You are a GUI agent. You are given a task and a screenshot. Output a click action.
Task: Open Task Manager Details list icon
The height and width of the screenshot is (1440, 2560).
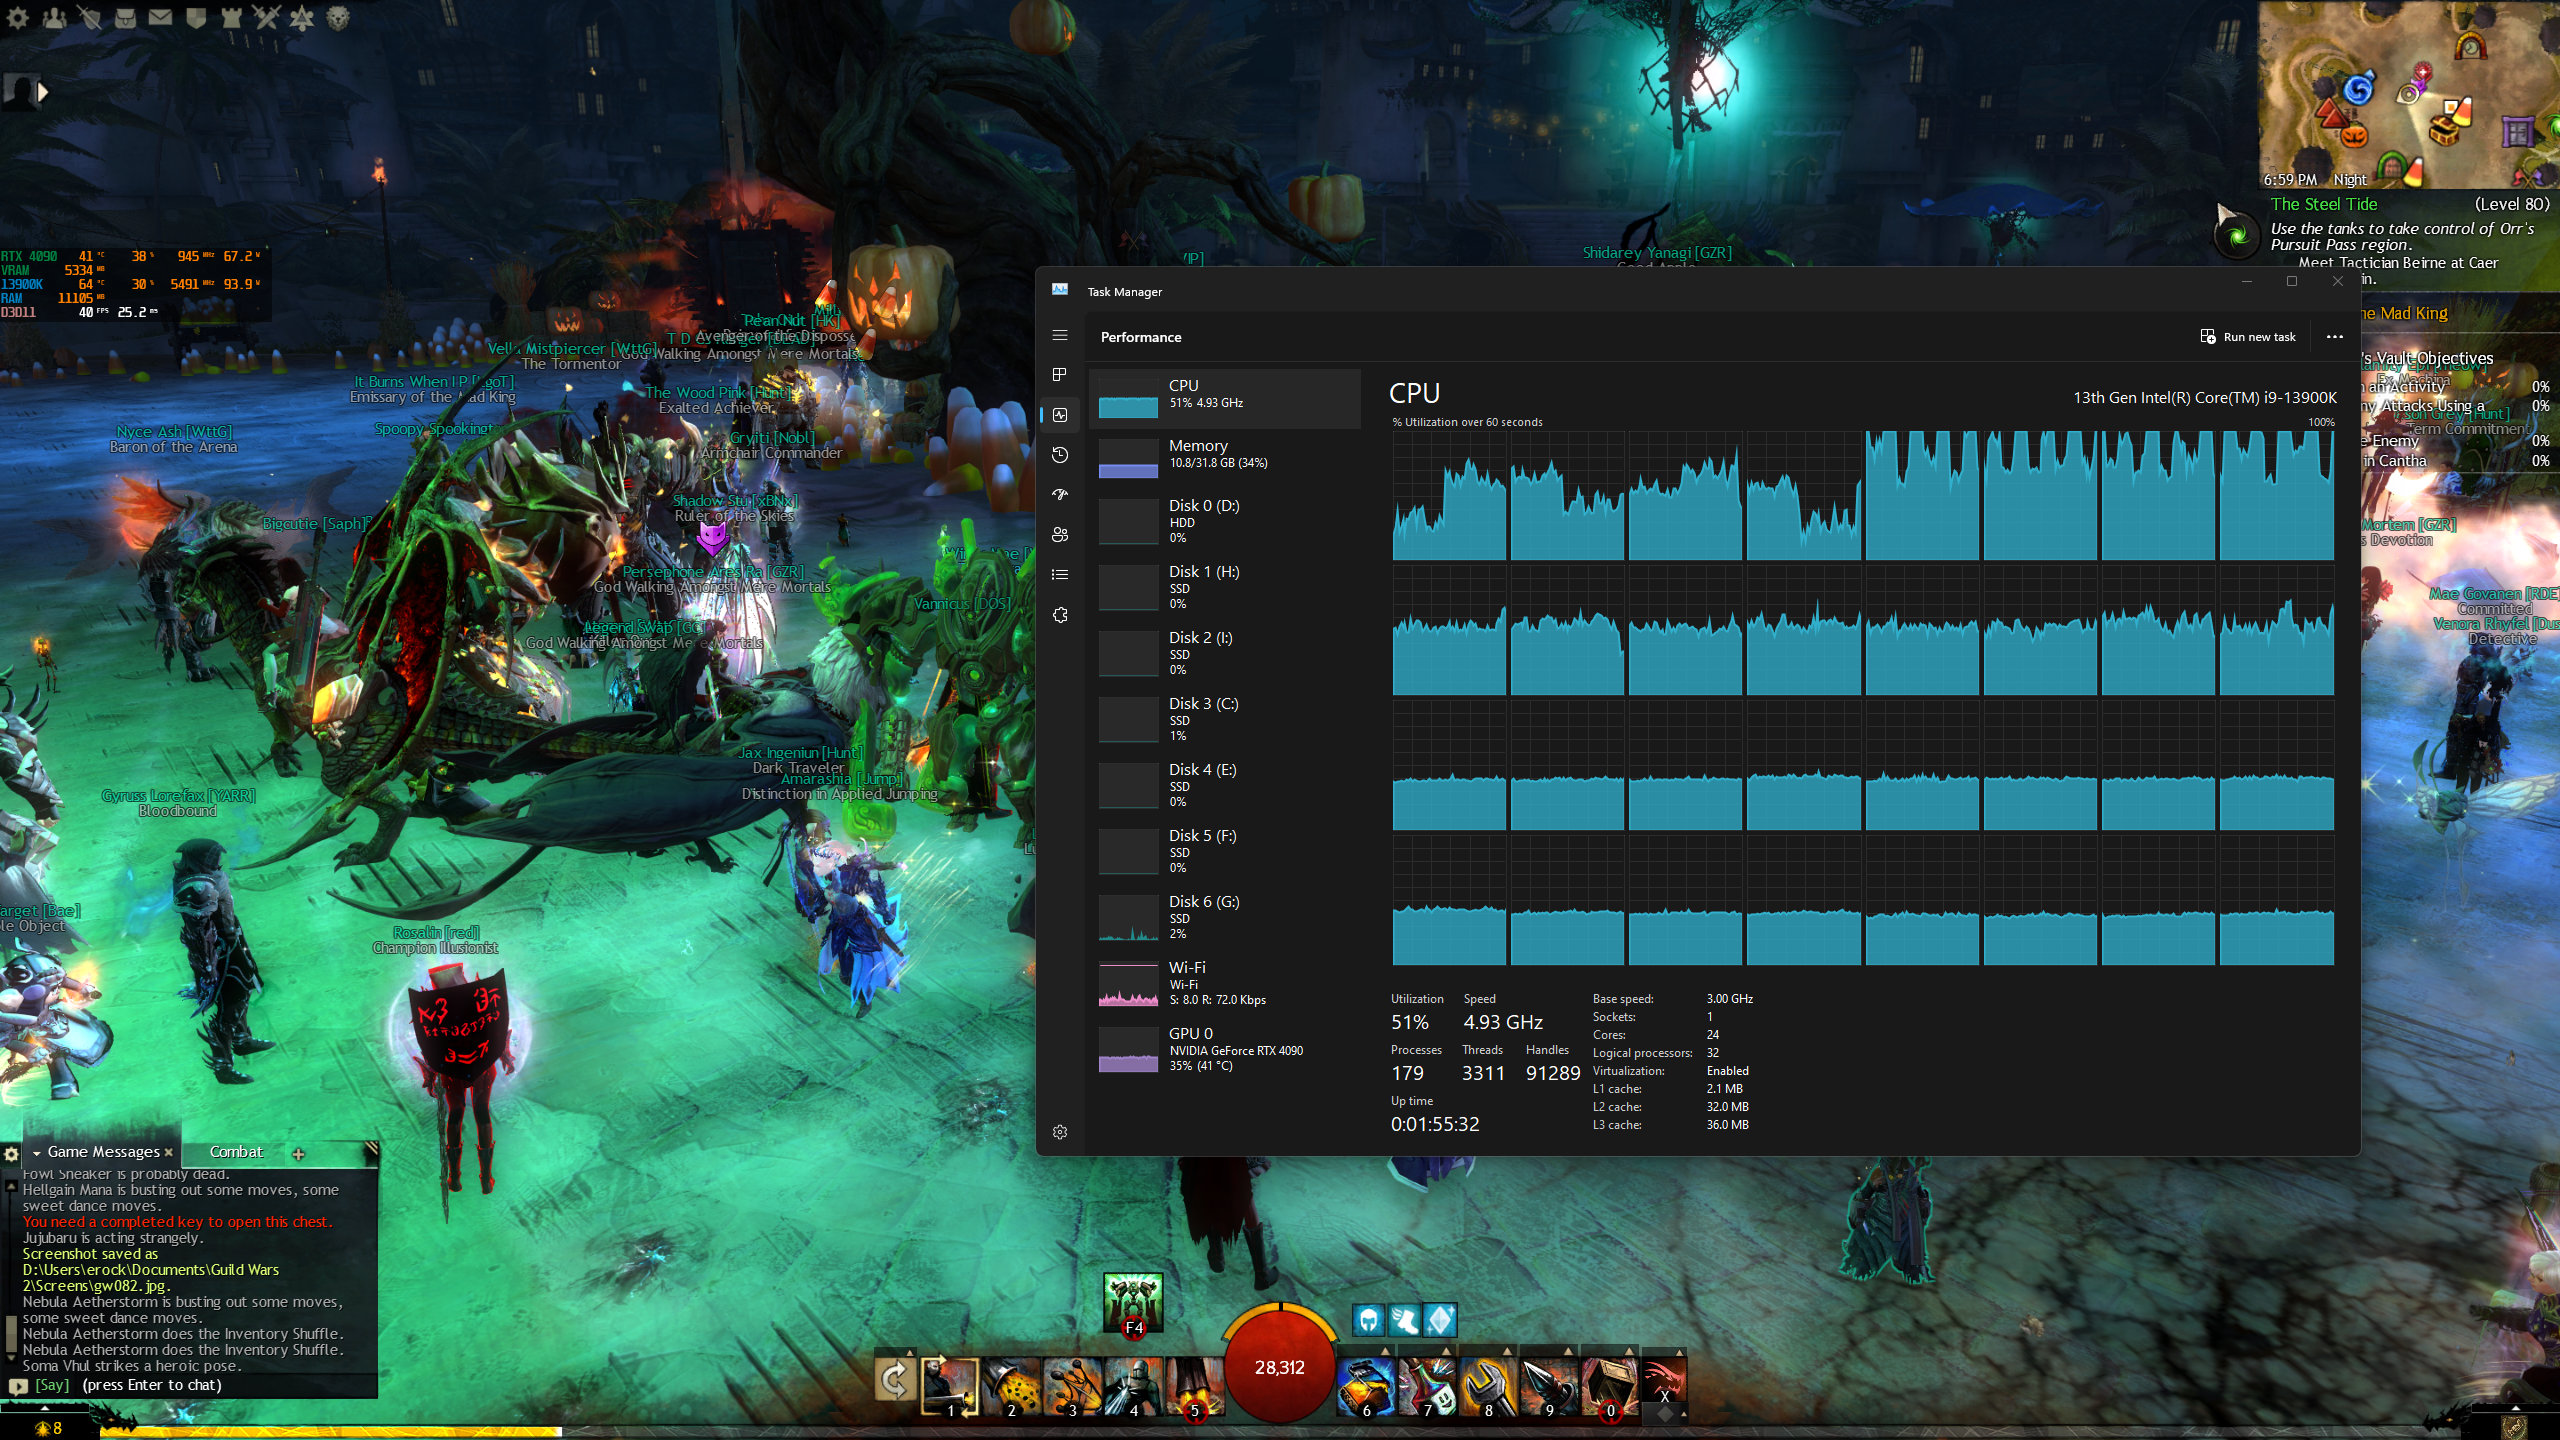[x=1060, y=575]
